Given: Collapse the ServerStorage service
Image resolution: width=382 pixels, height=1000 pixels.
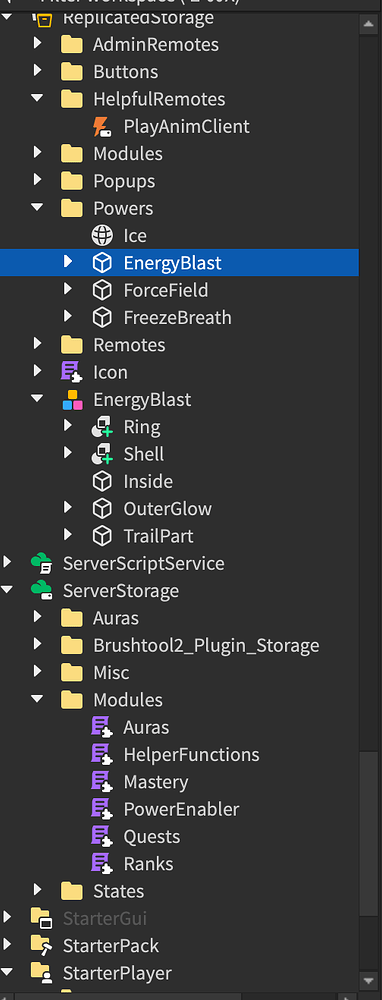Looking at the screenshot, I should coord(7,591).
